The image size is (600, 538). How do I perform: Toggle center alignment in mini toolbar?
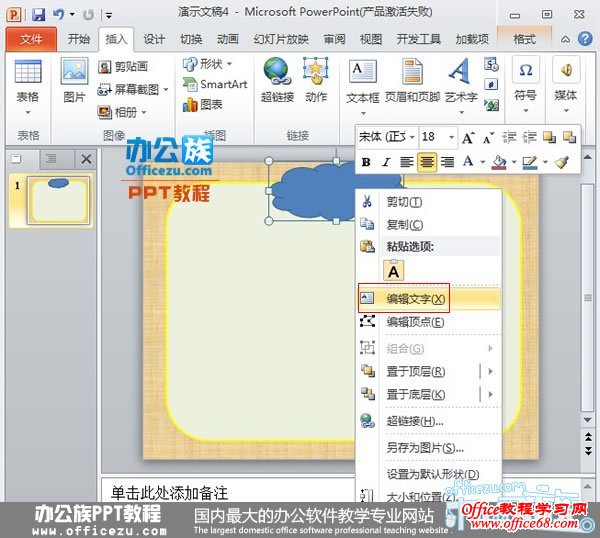click(x=427, y=162)
